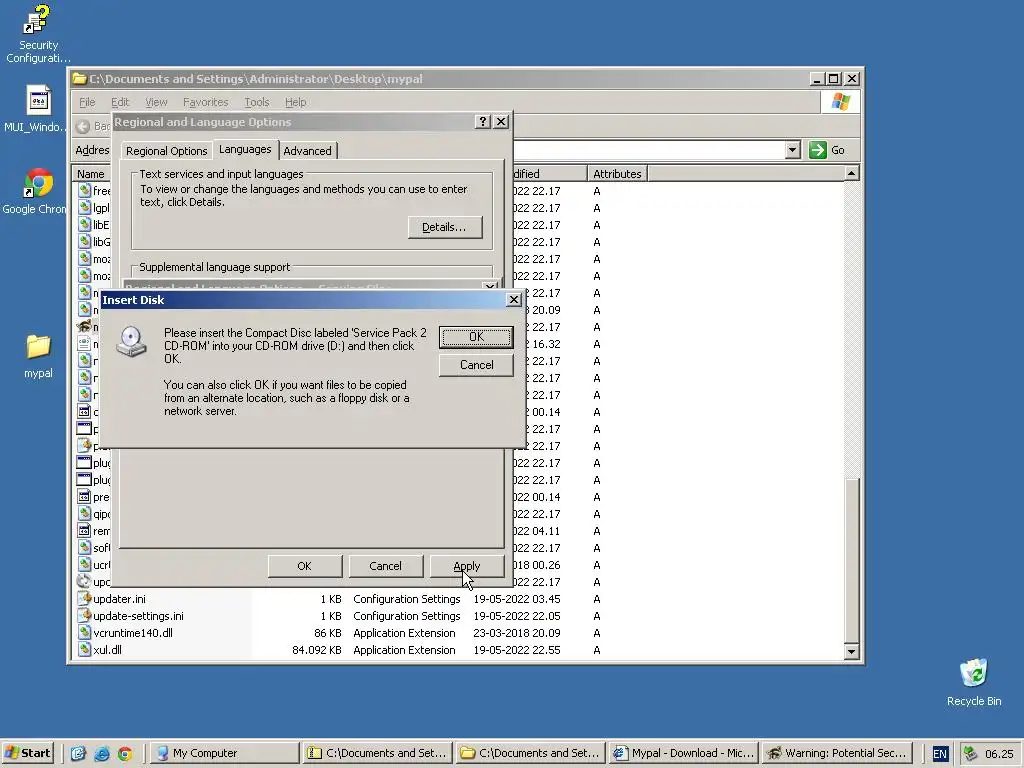The height and width of the screenshot is (768, 1024).
Task: Open the View menu in Explorer
Action: point(156,102)
